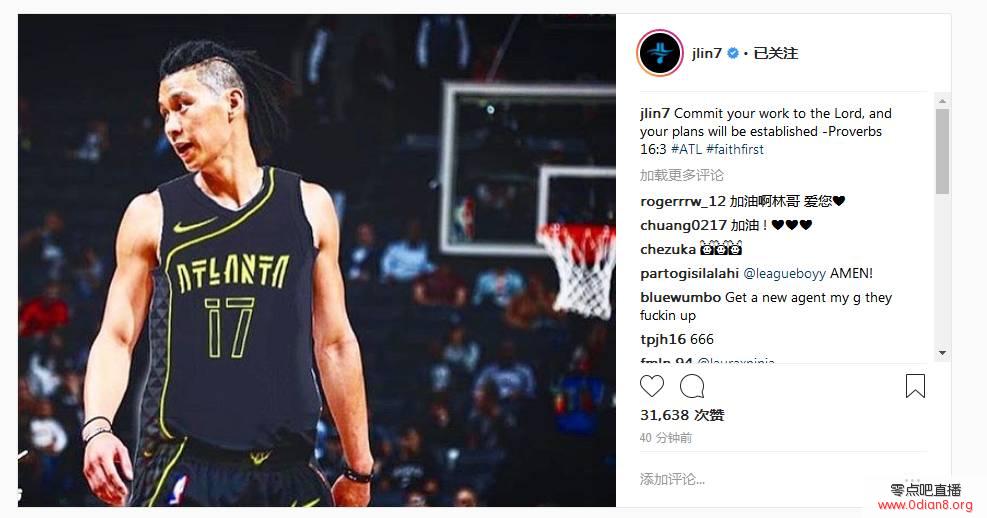
Task: Click the 添加评论 comment input field
Action: click(782, 479)
